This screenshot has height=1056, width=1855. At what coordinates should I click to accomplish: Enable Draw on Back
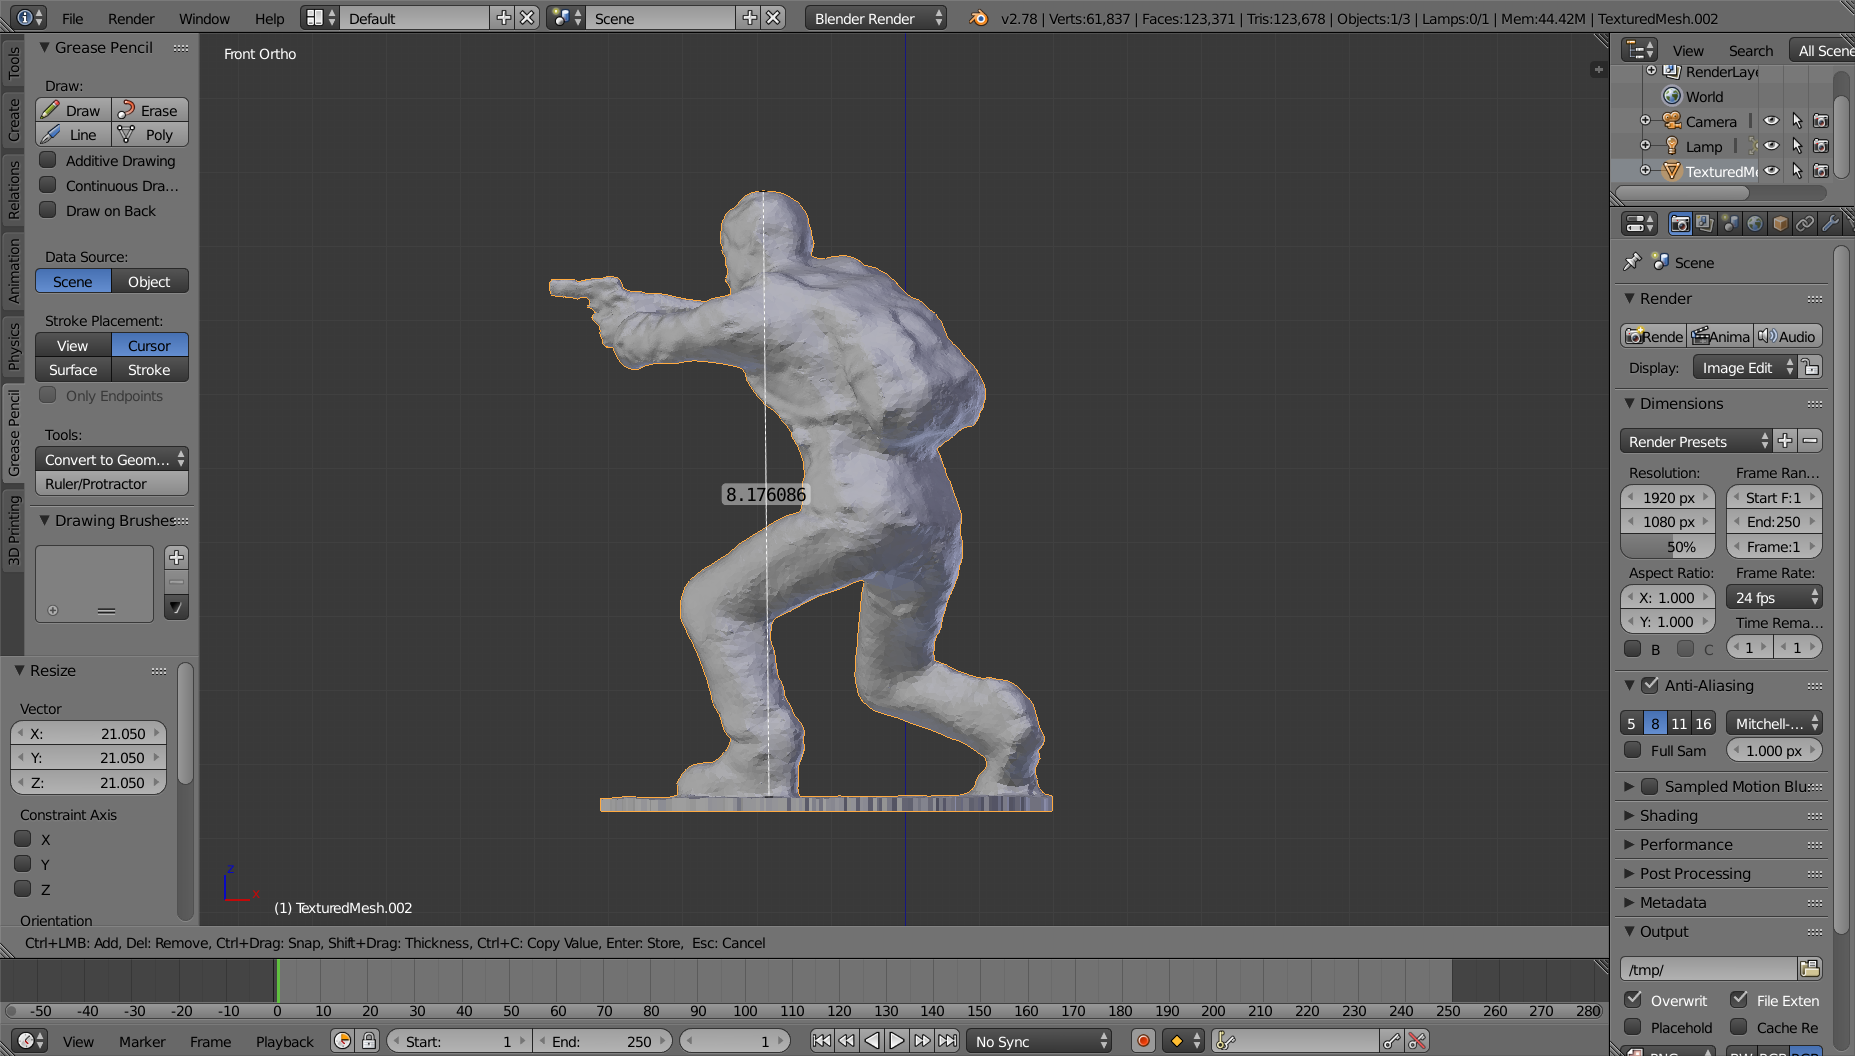pyautogui.click(x=47, y=210)
